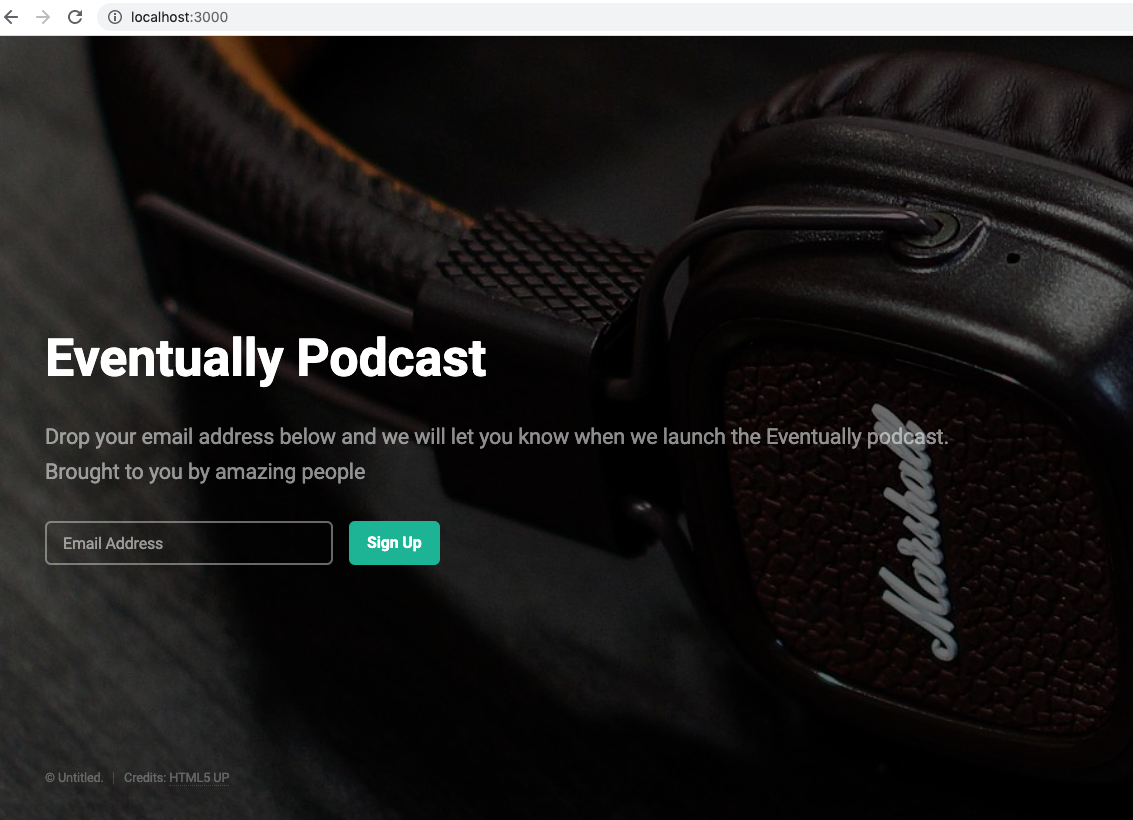Click the 'Drop your email address below' sentence
This screenshot has height=820, width=1133.
coord(496,437)
